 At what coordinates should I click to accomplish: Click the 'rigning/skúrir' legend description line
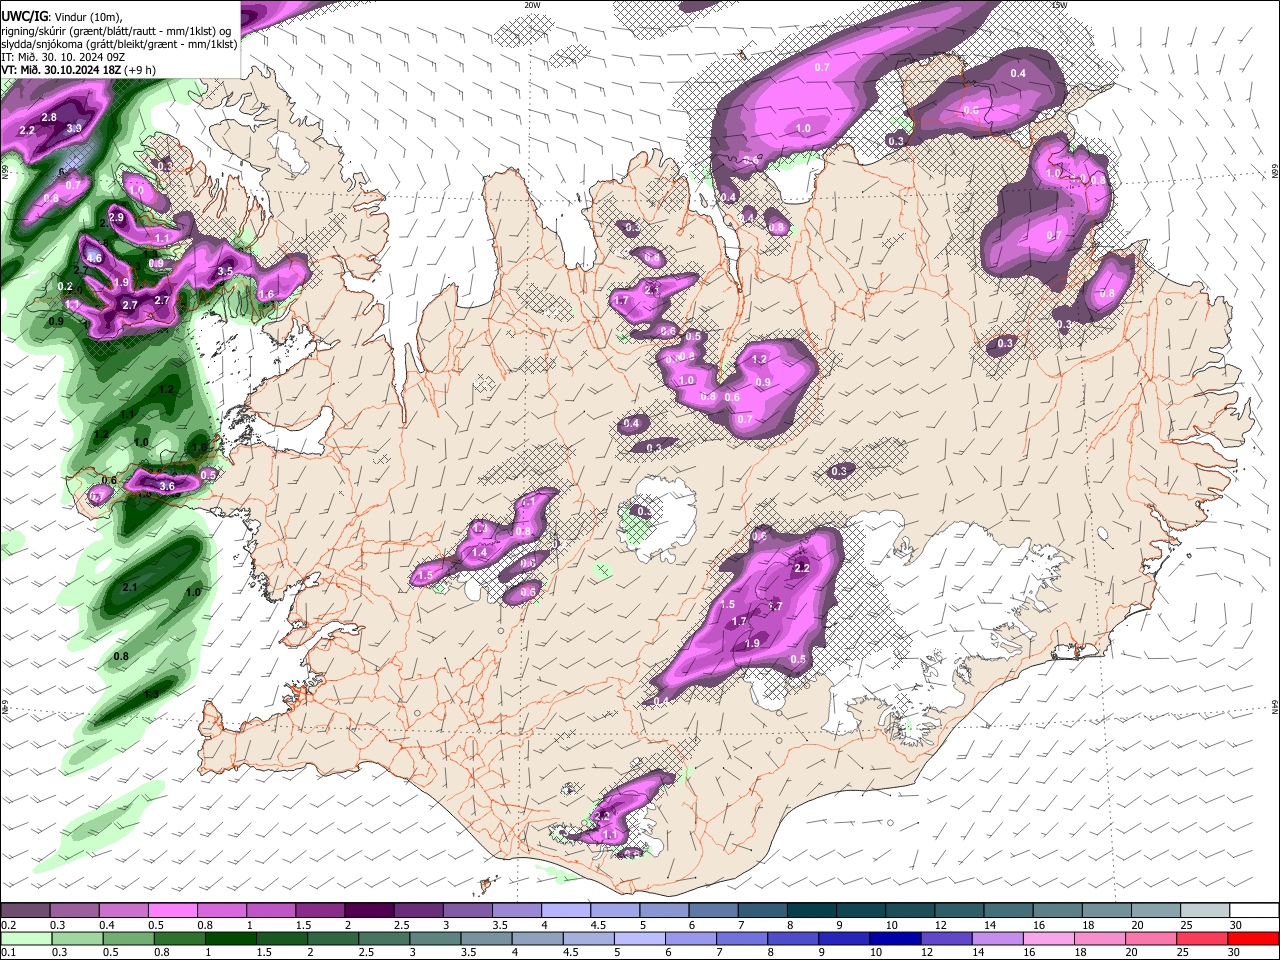click(x=117, y=31)
